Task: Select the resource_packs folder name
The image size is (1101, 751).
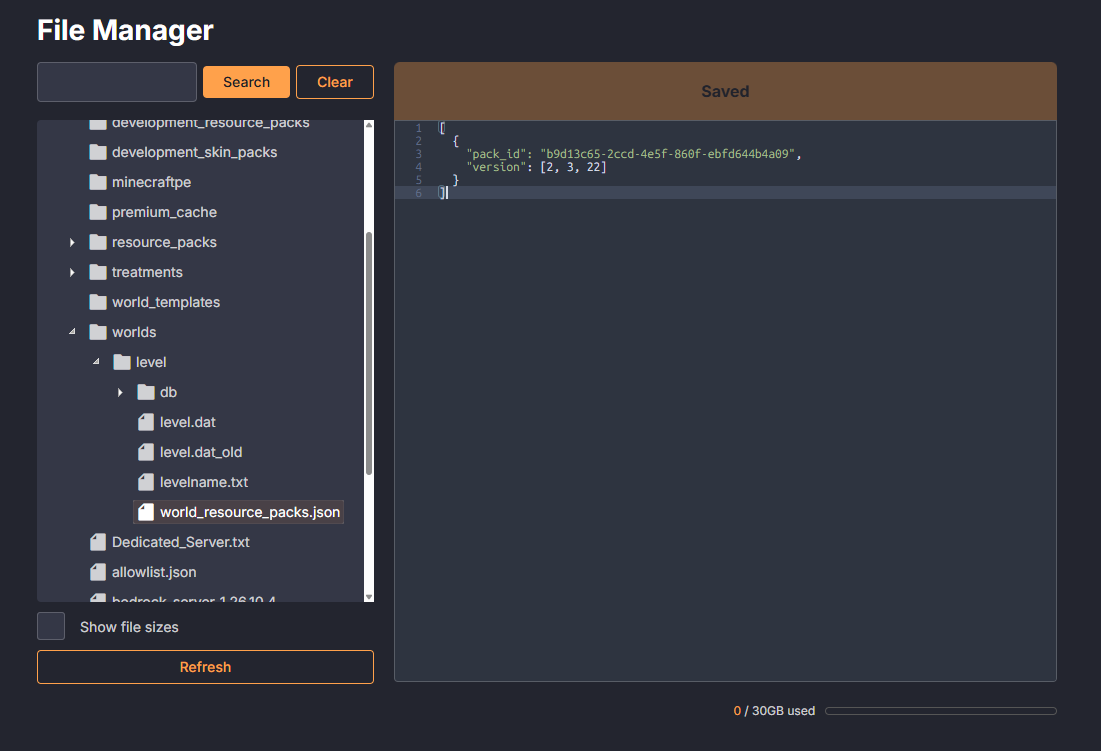Action: (164, 242)
